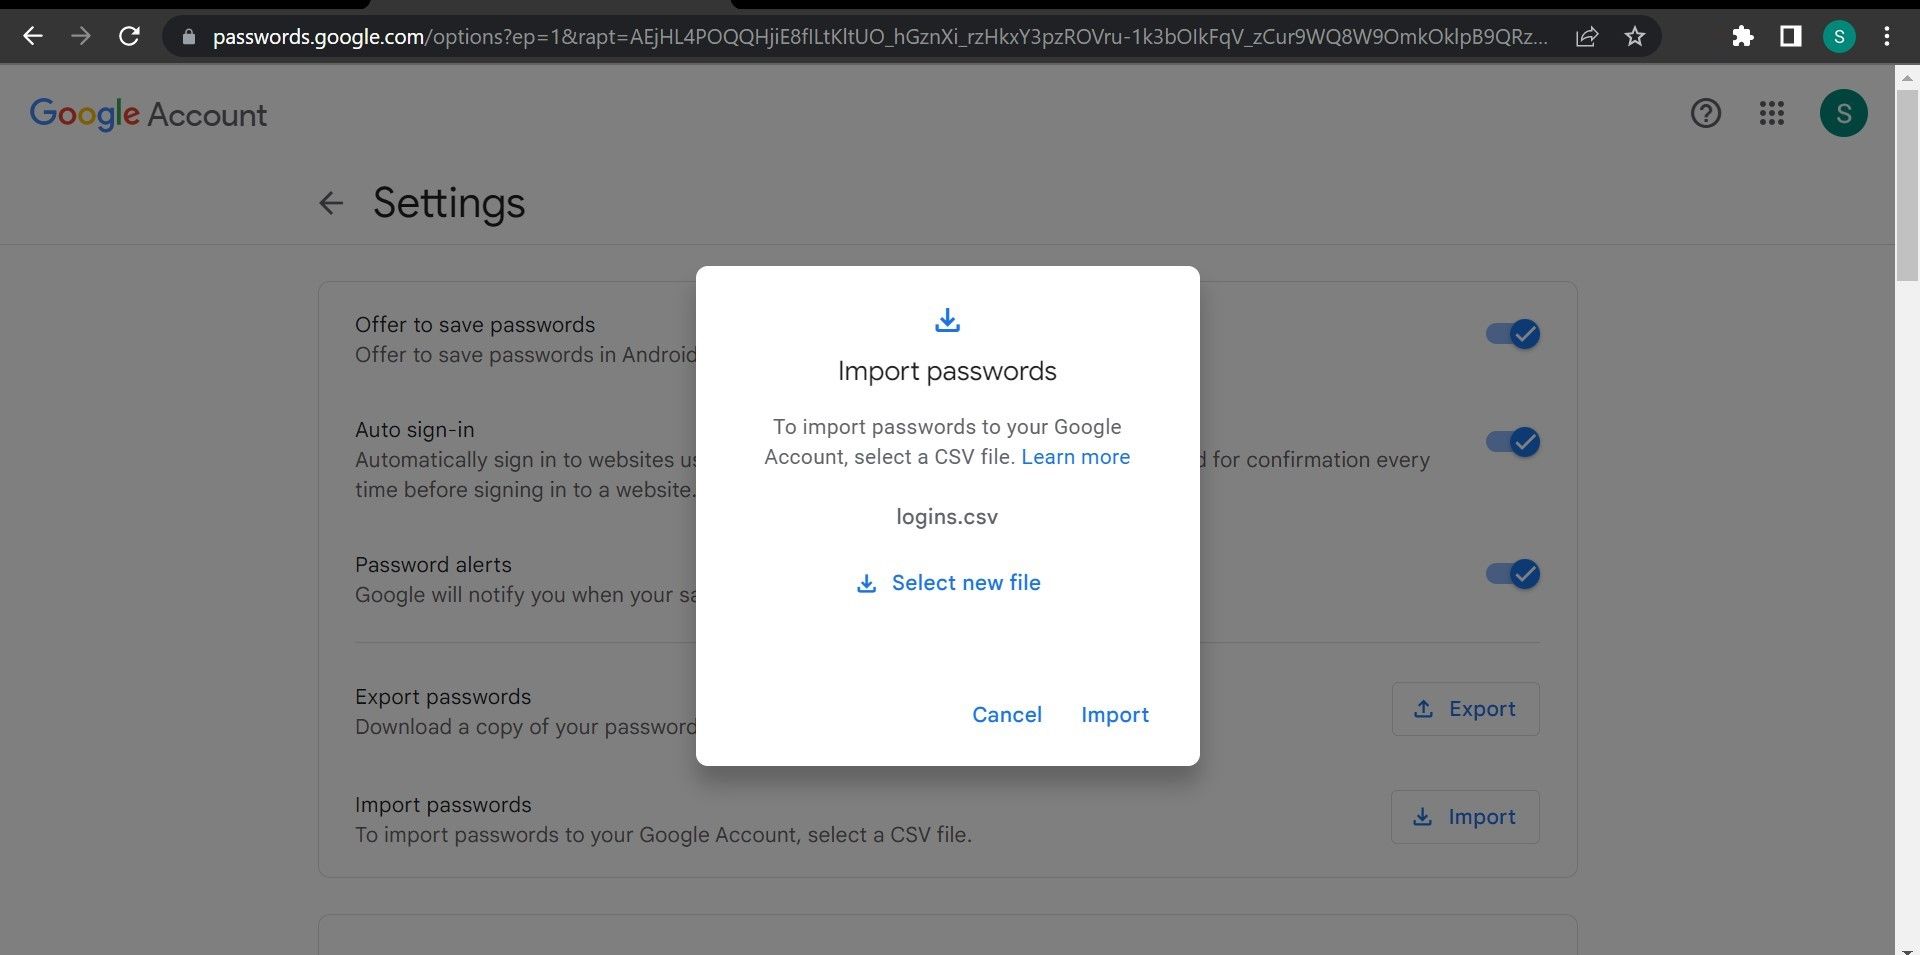Click the download icon above Import passwords

[946, 320]
